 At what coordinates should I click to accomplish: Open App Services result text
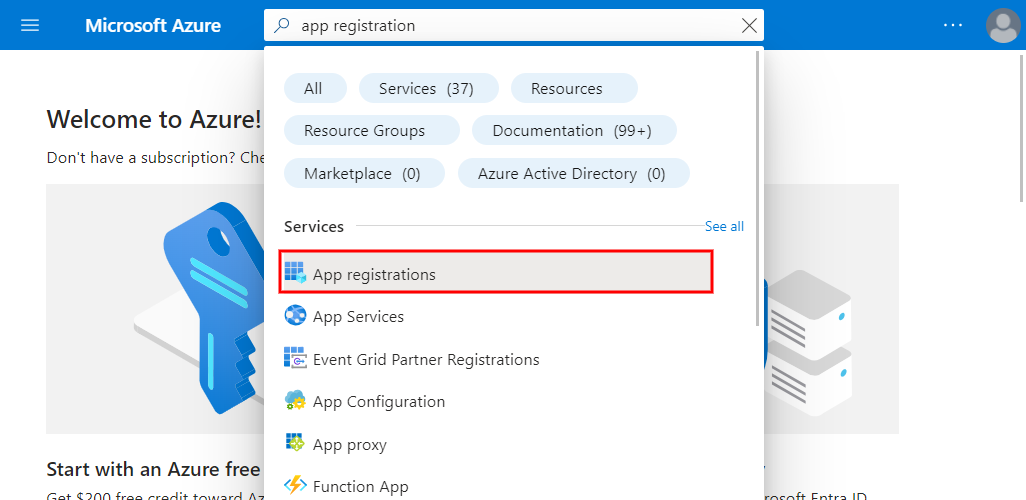[358, 317]
